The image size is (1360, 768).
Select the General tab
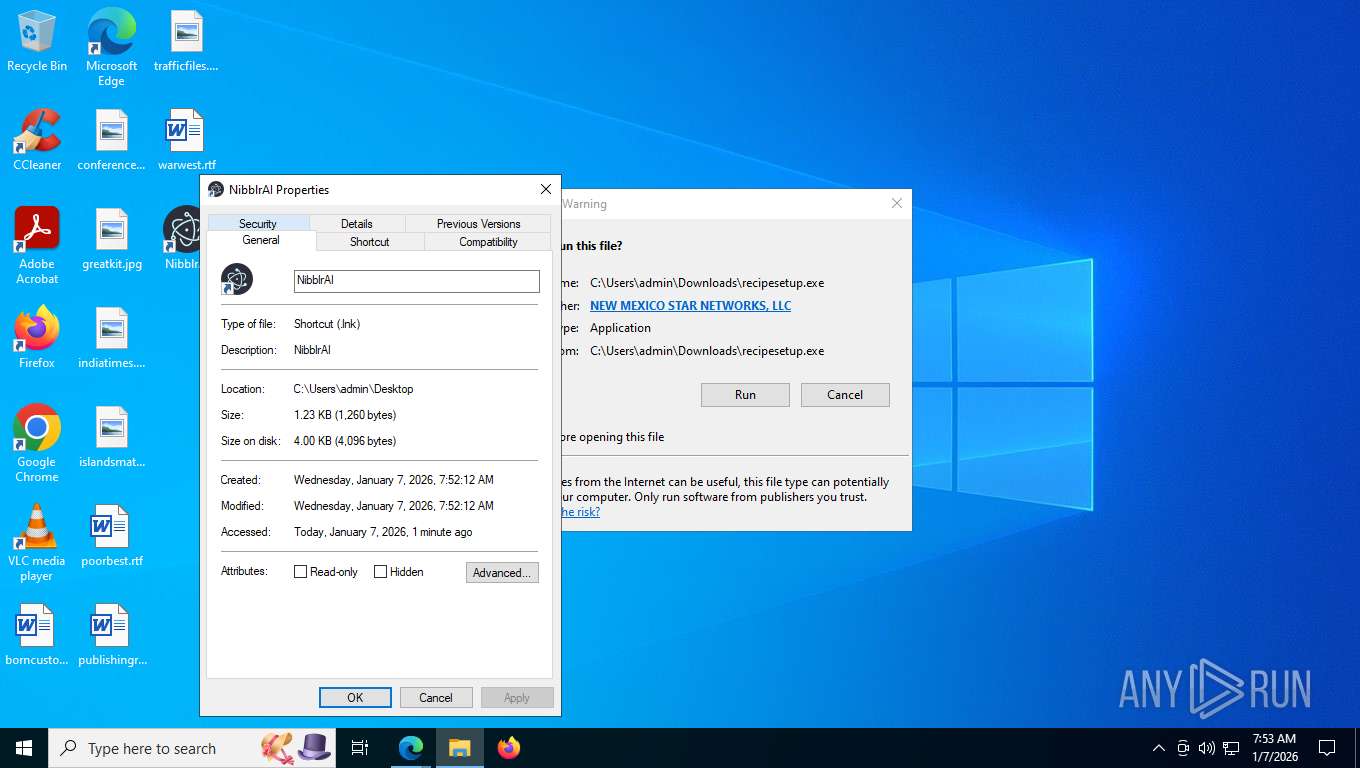[261, 240]
